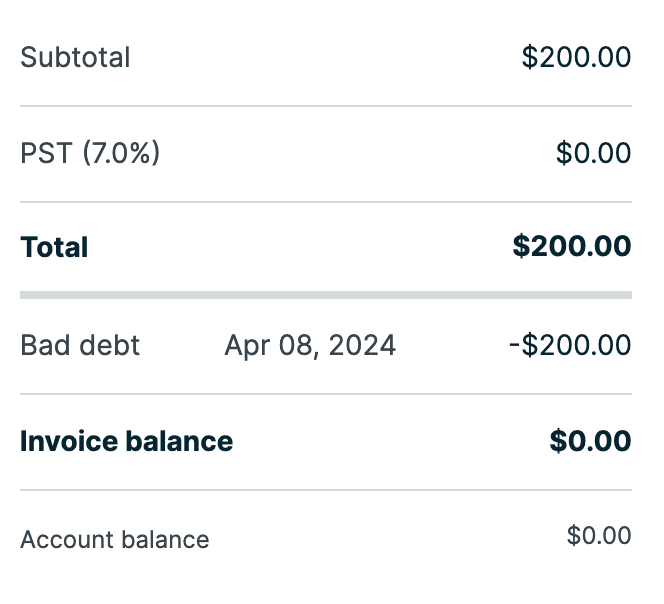The image size is (664, 604).
Task: Click empty space between Bad debt and date
Action: pos(182,346)
